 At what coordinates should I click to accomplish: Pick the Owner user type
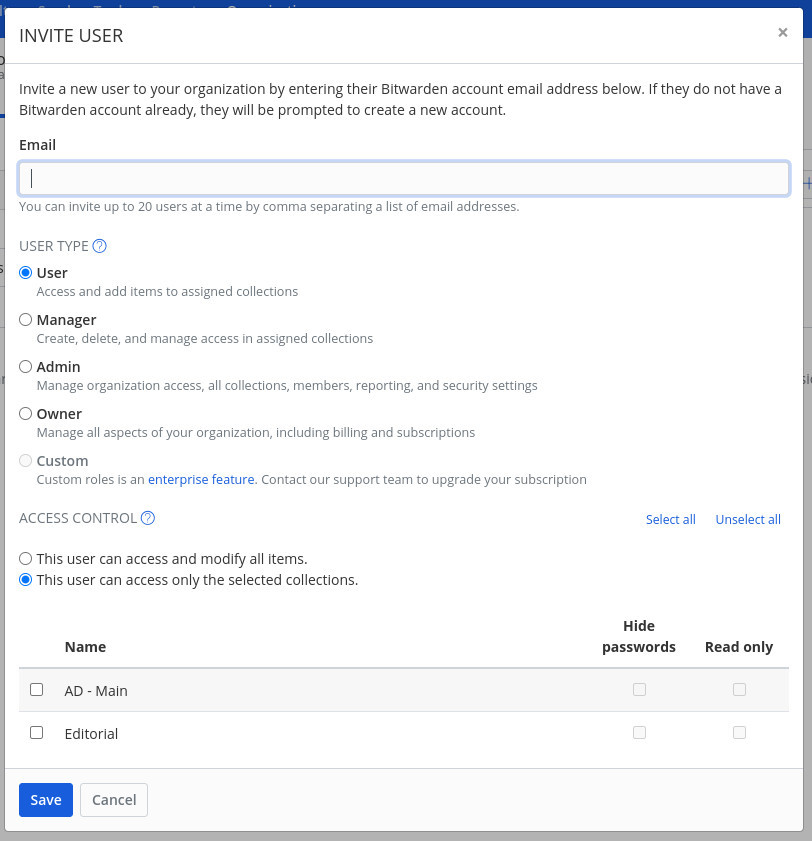pos(26,413)
